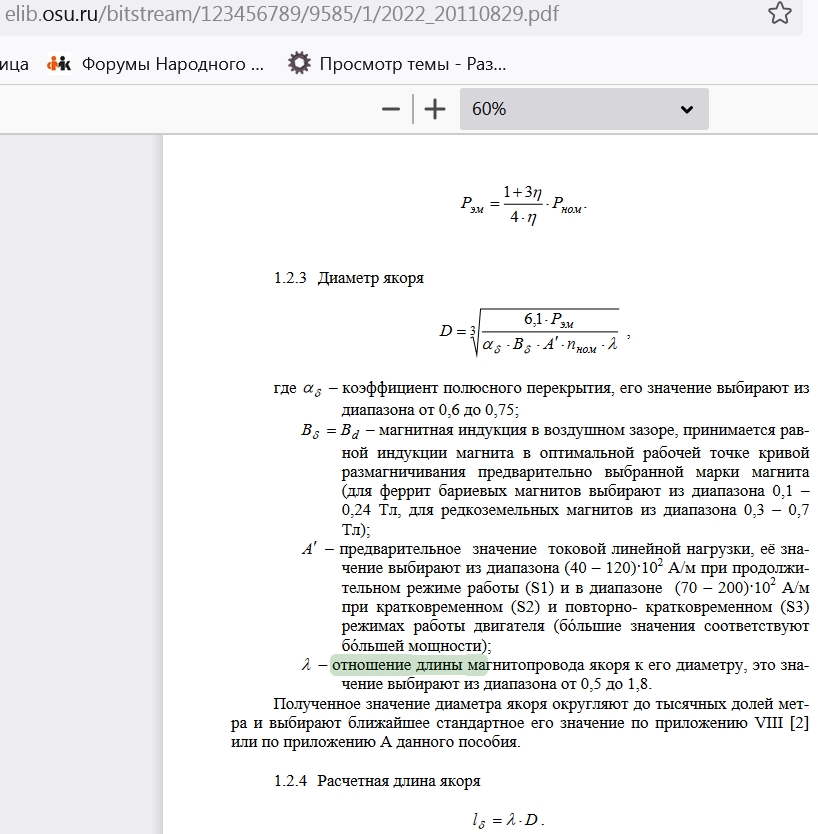
Task: Click the text 'или по приложению А данного пособия.'
Action: pos(375,742)
